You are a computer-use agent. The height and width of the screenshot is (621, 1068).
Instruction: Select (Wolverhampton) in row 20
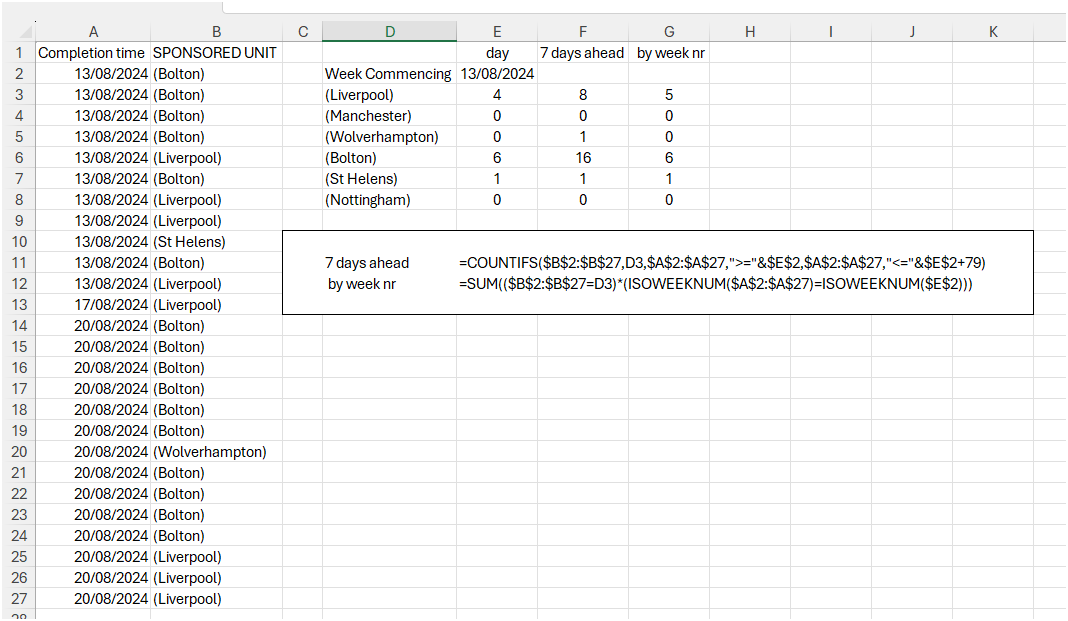[217, 451]
